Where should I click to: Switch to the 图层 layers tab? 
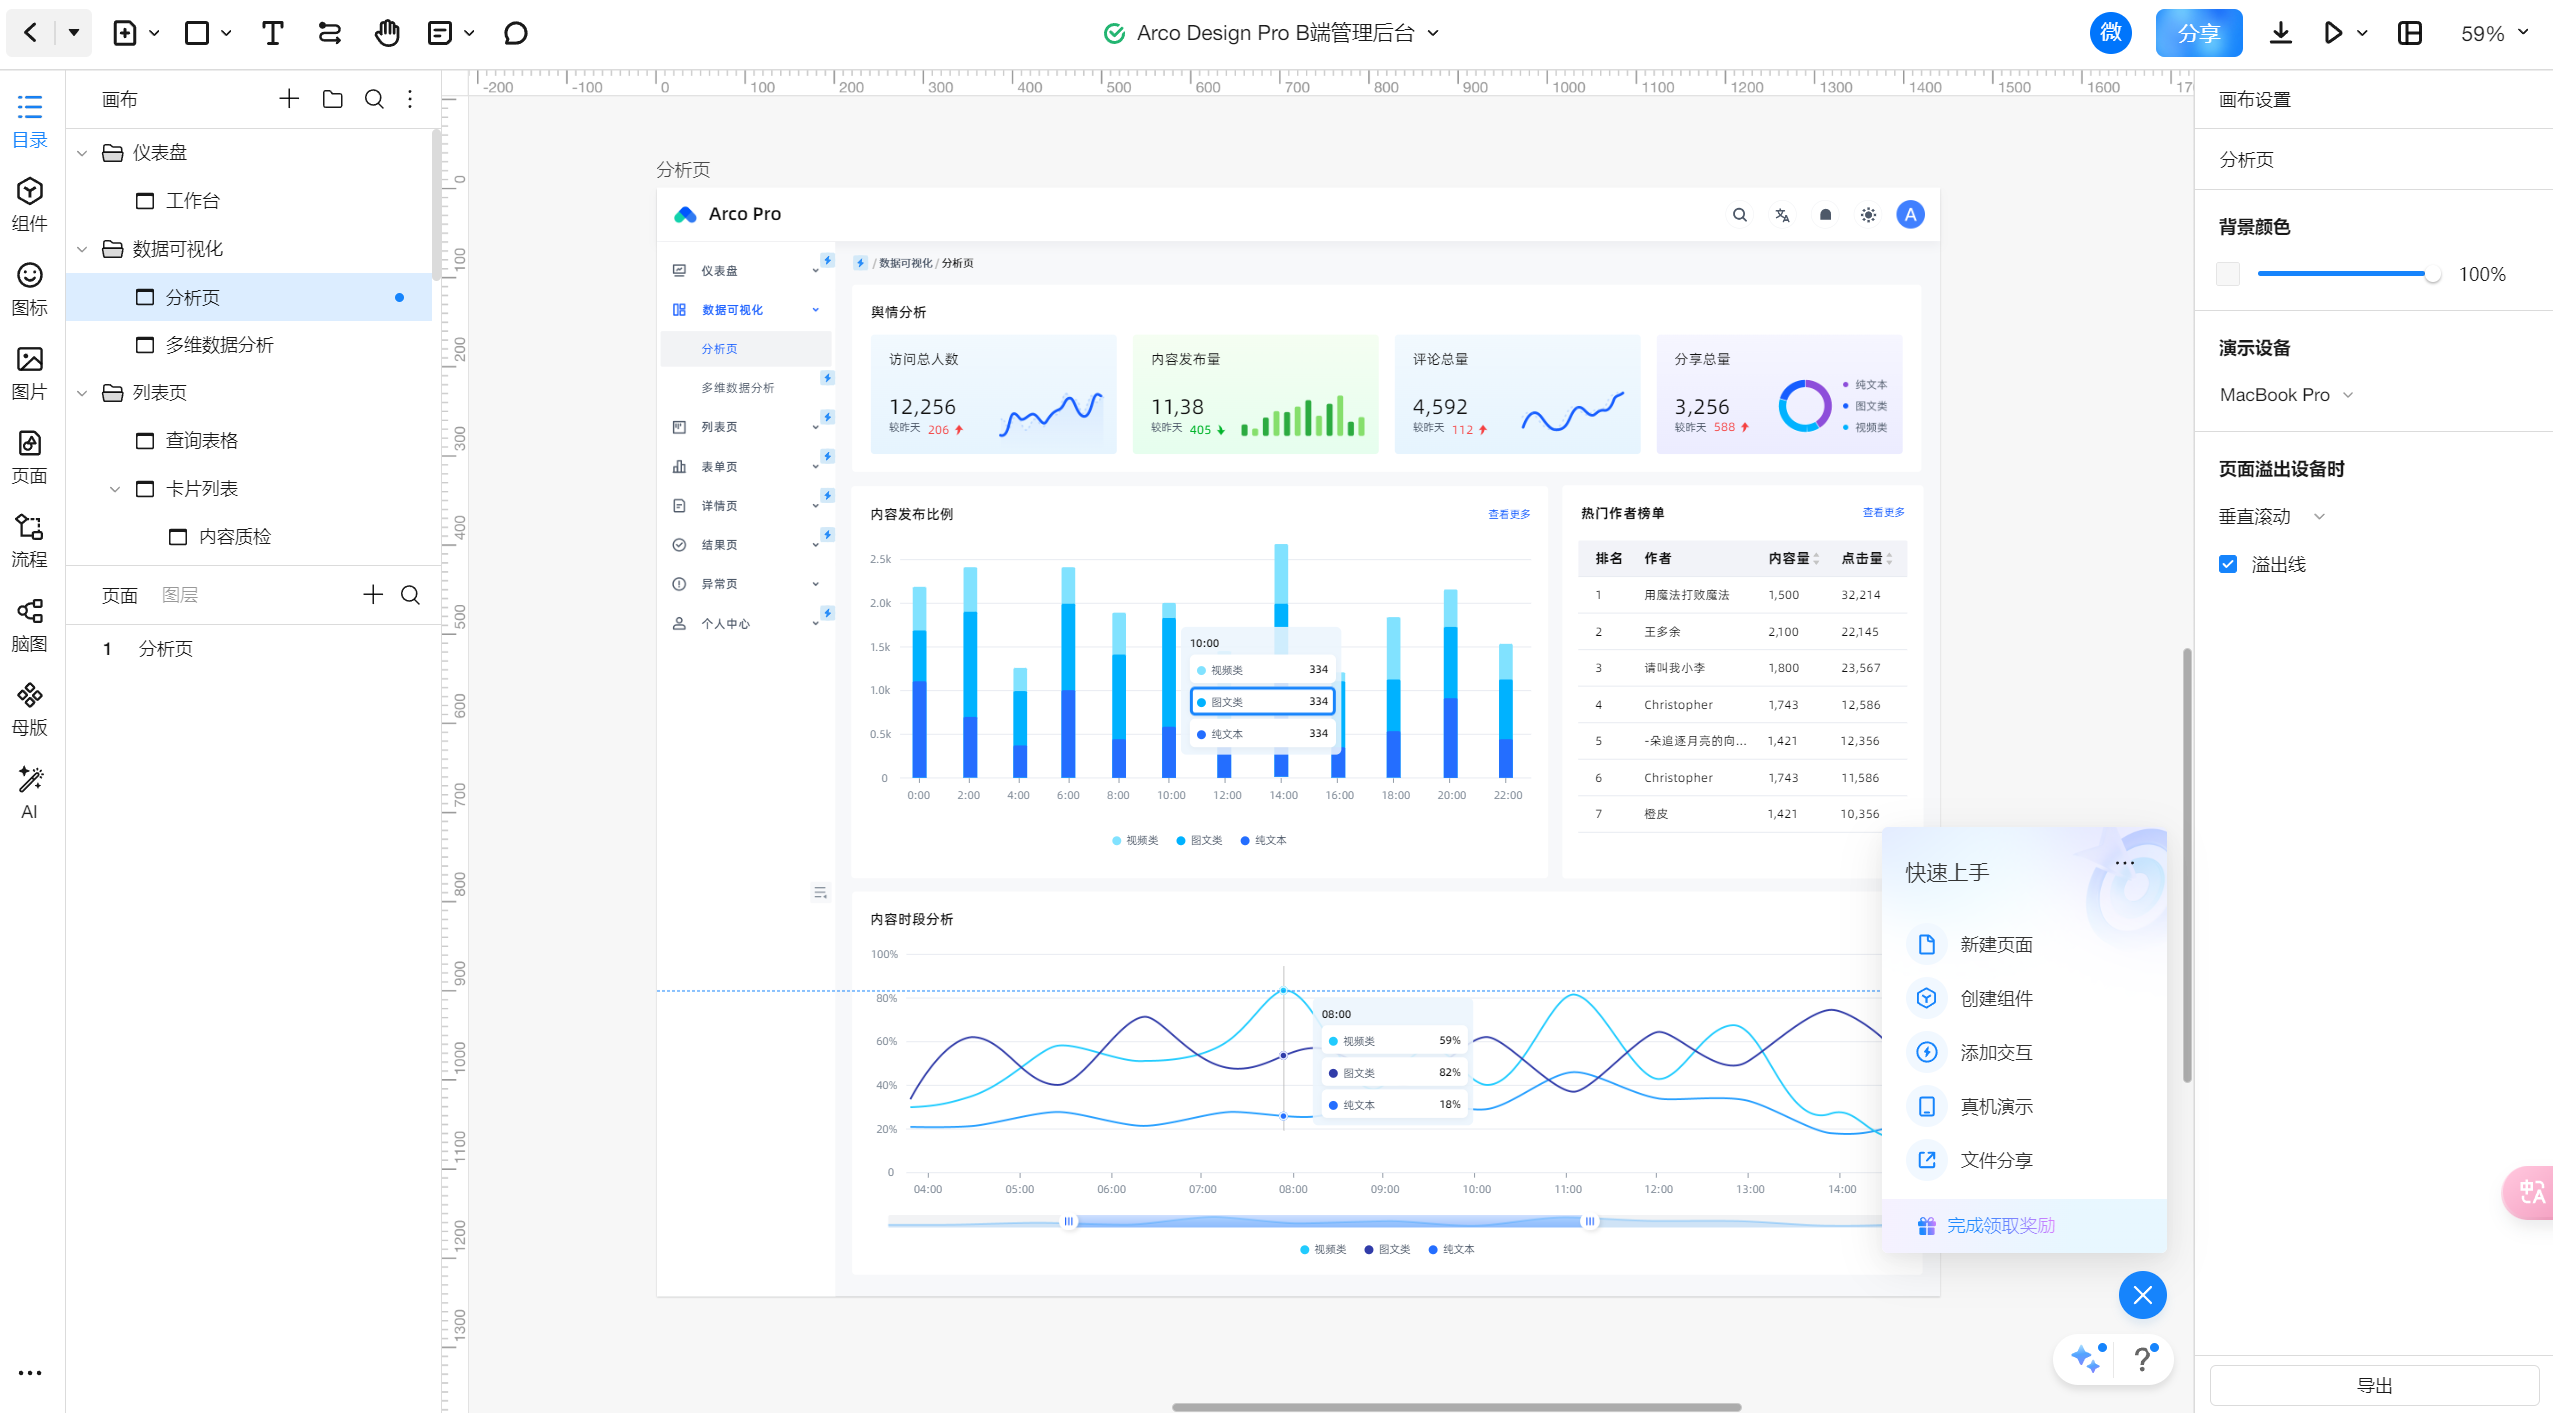(x=180, y=595)
